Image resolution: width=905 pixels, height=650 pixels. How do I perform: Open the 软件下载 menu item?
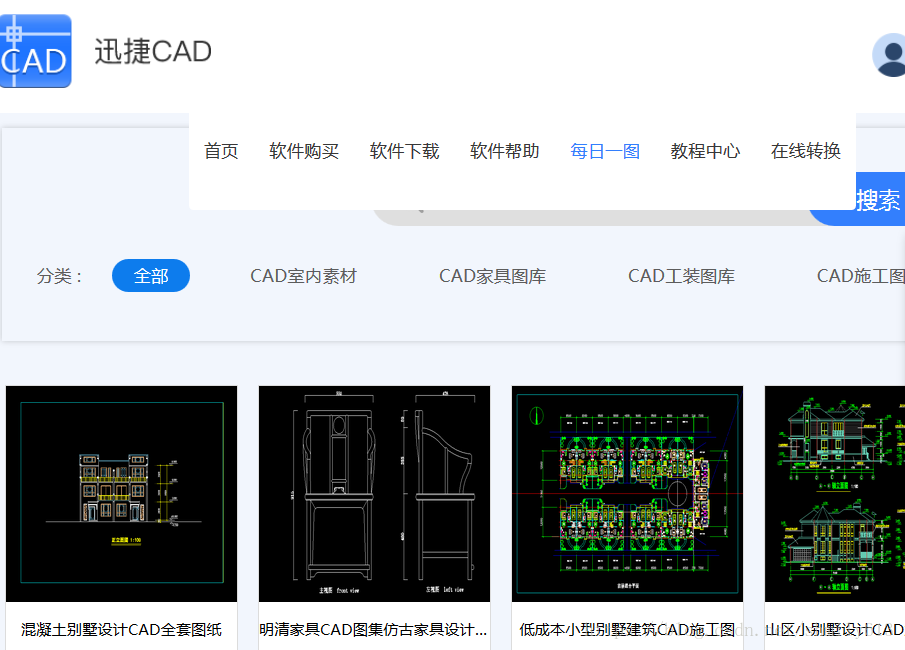pos(405,151)
